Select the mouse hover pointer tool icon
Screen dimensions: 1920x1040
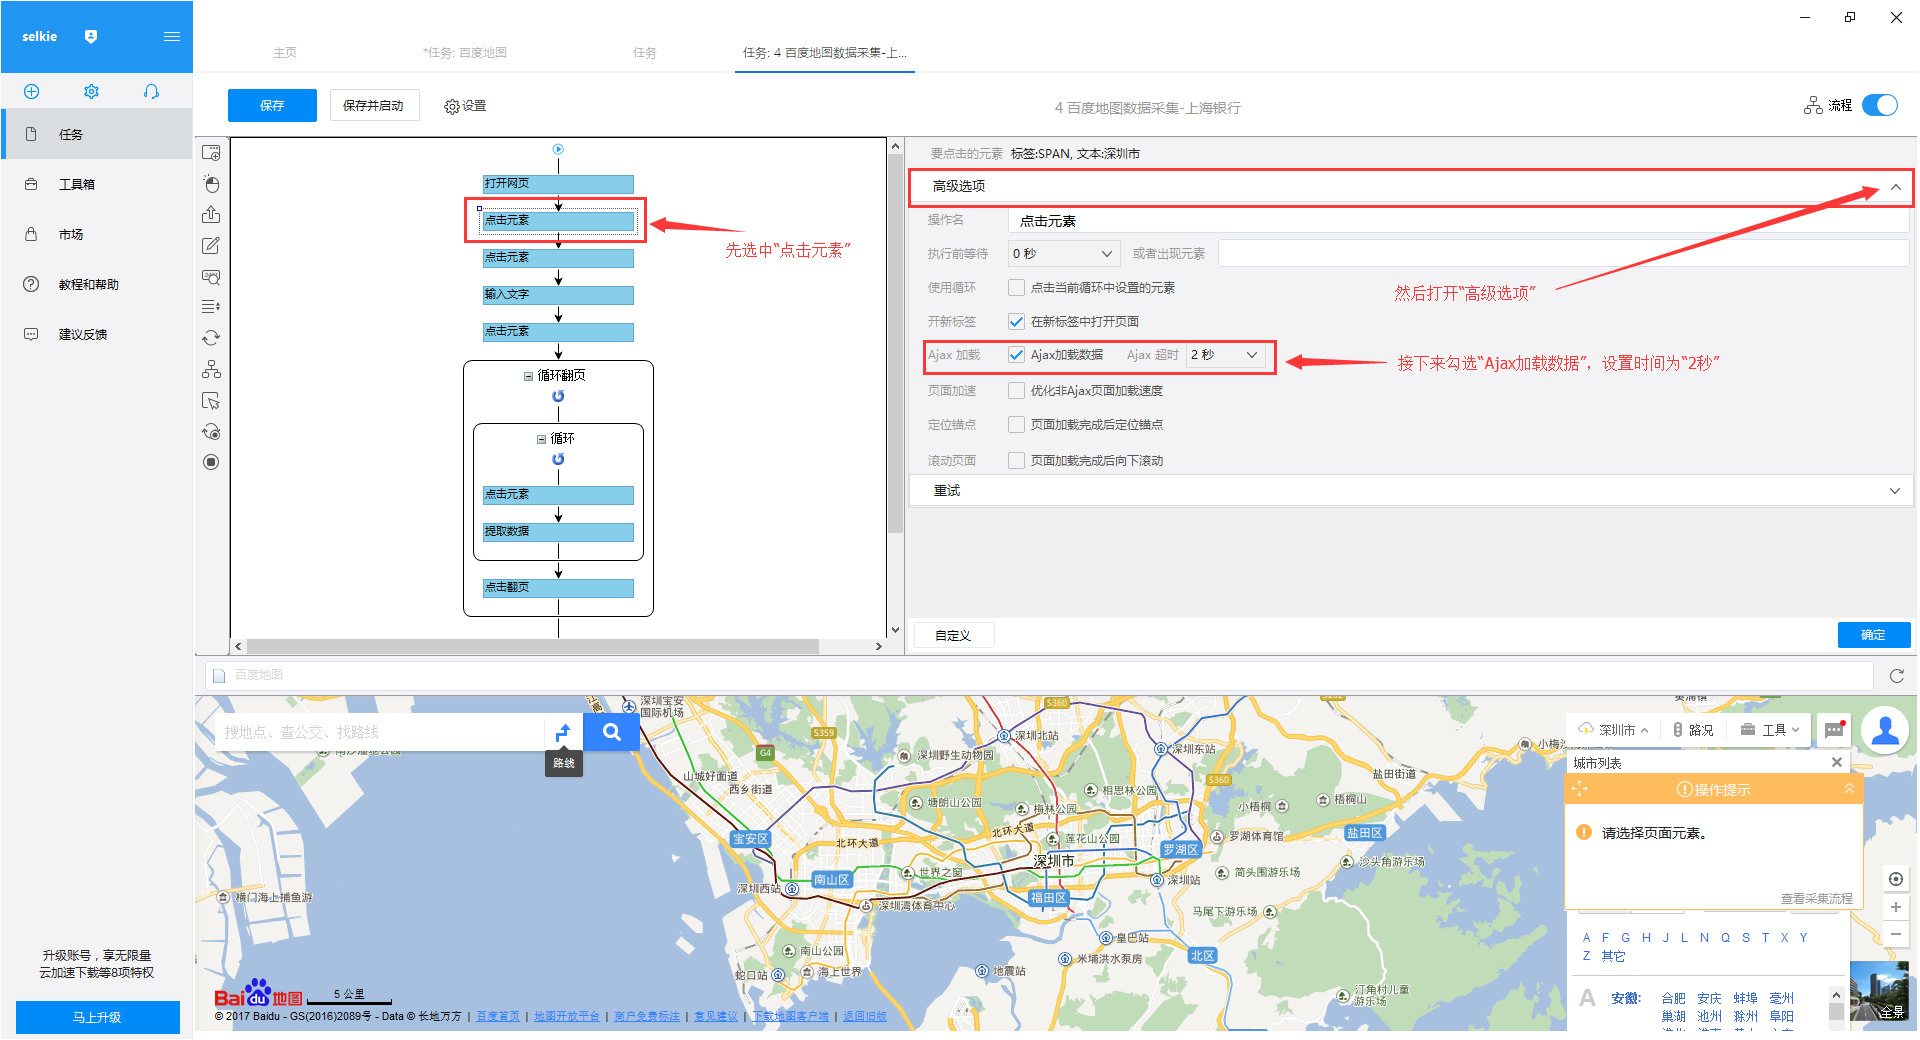(x=211, y=401)
